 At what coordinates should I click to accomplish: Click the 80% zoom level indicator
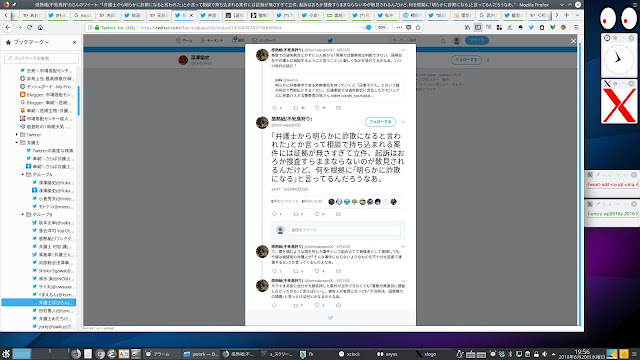pyautogui.click(x=381, y=27)
